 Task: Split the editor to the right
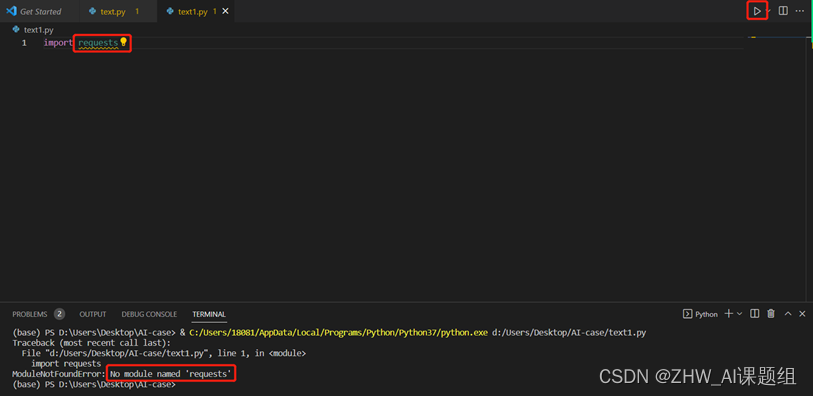pos(783,11)
